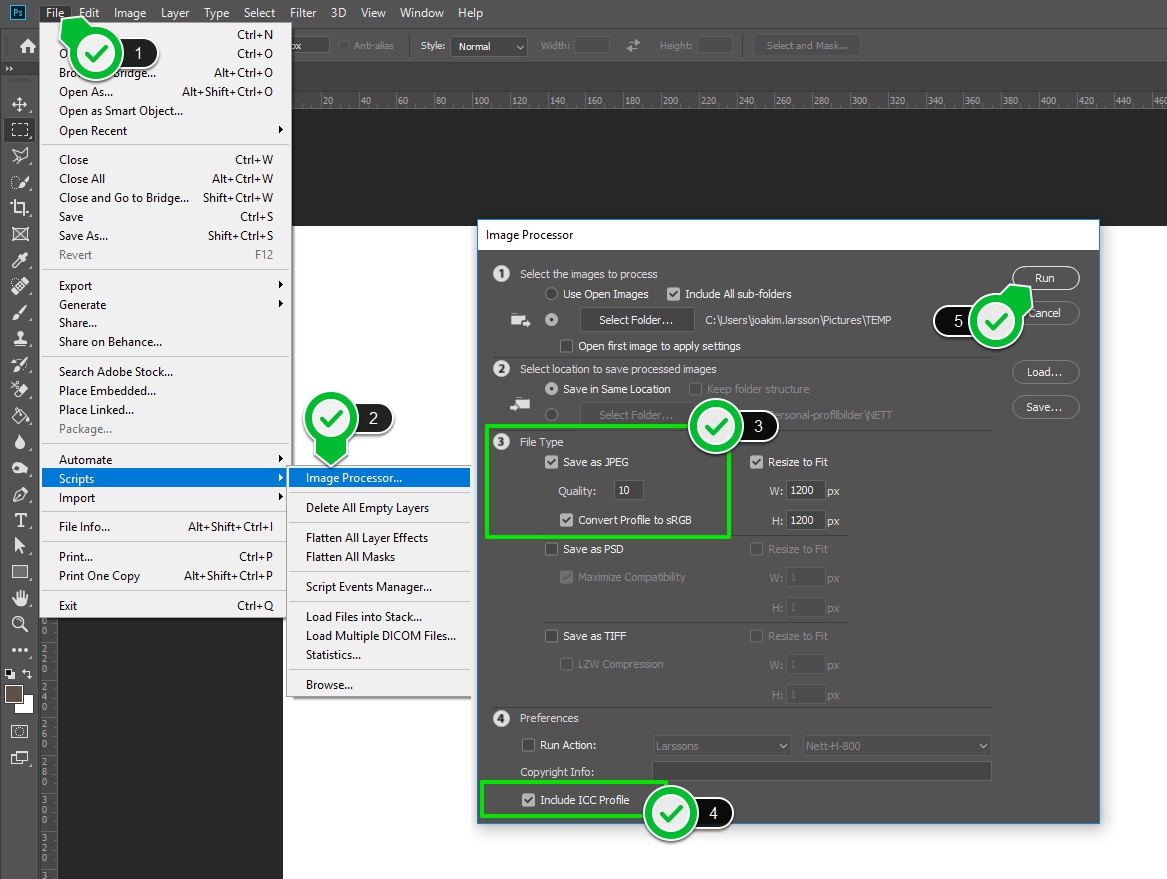Select the Hand tool
Image resolution: width=1167 pixels, height=879 pixels.
[20, 598]
